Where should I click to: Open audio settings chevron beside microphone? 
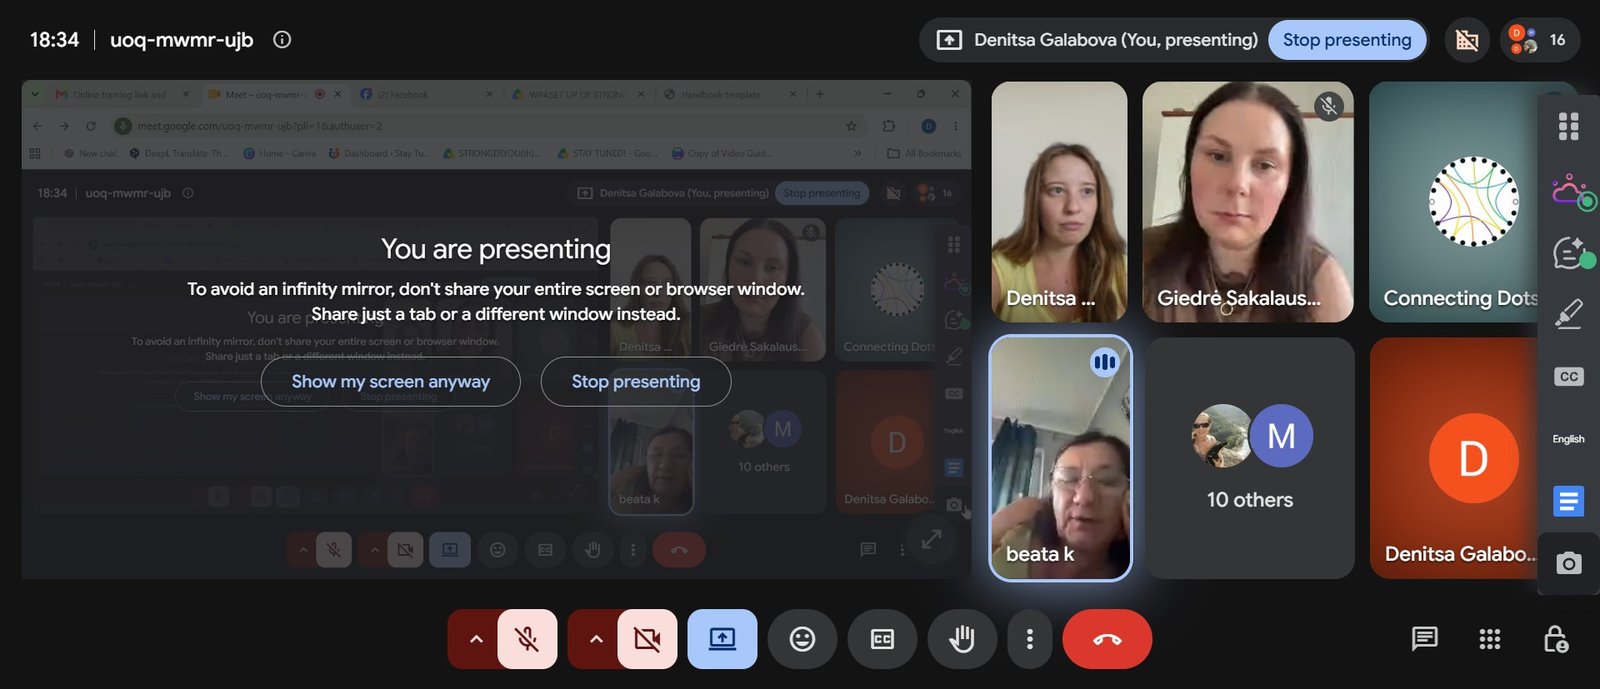coord(476,639)
